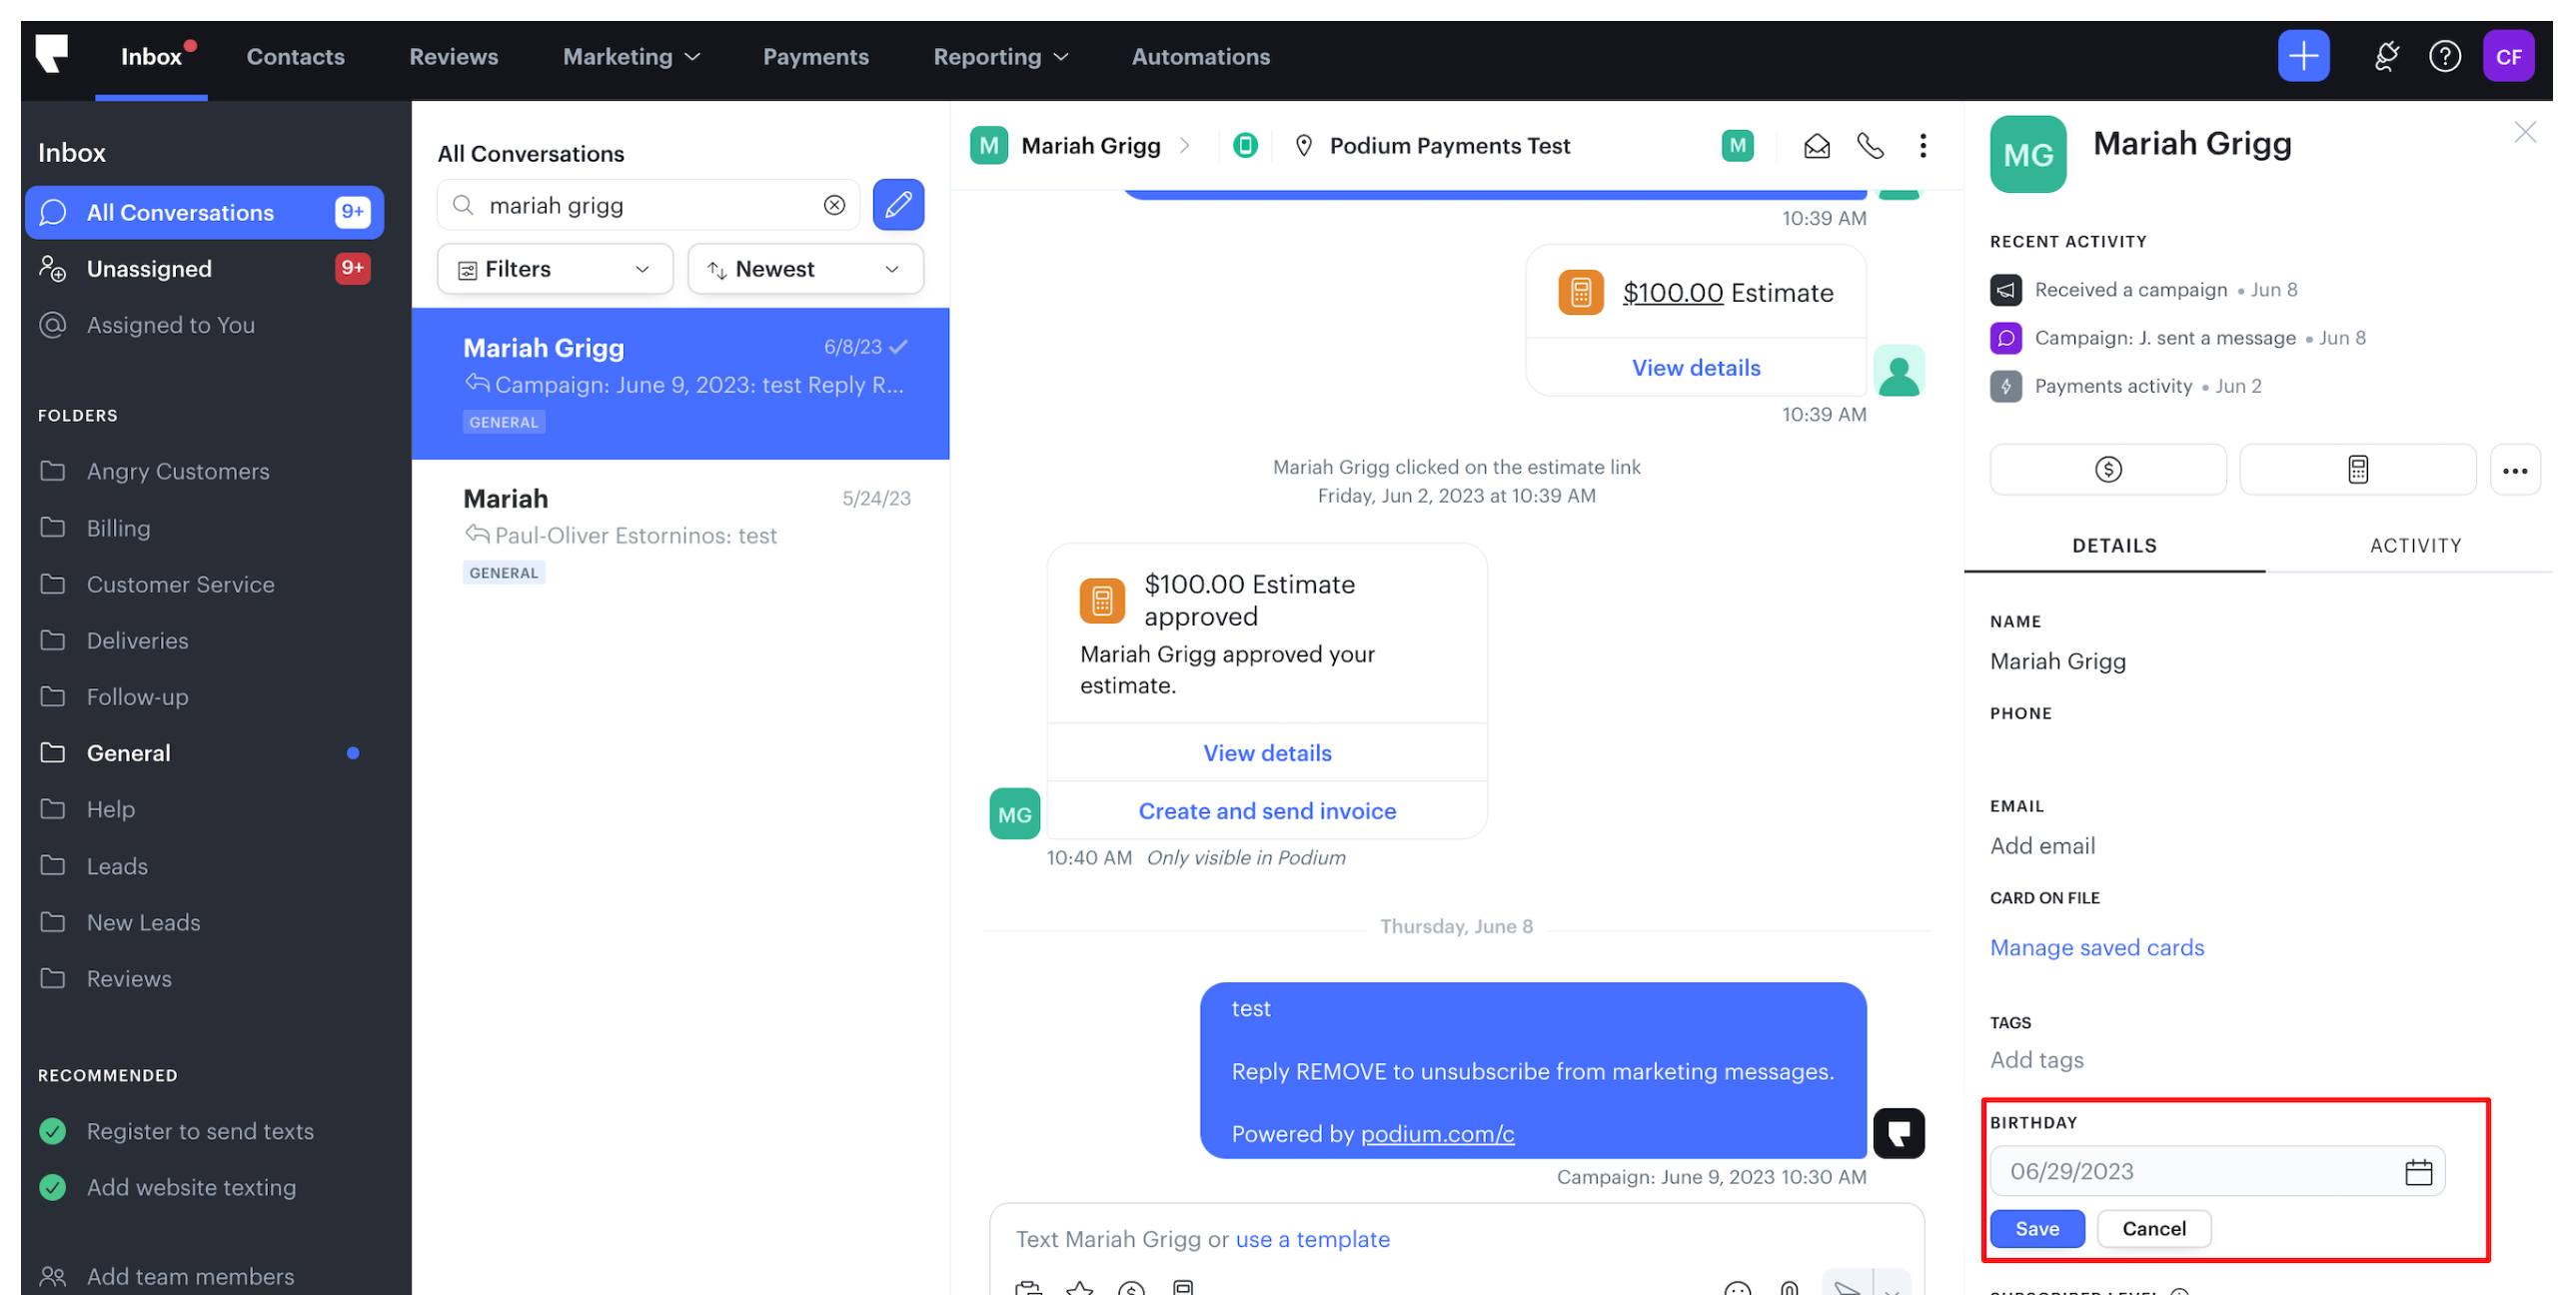2576x1295 pixels.
Task: Expand the Marketing menu chevron
Action: pos(694,57)
